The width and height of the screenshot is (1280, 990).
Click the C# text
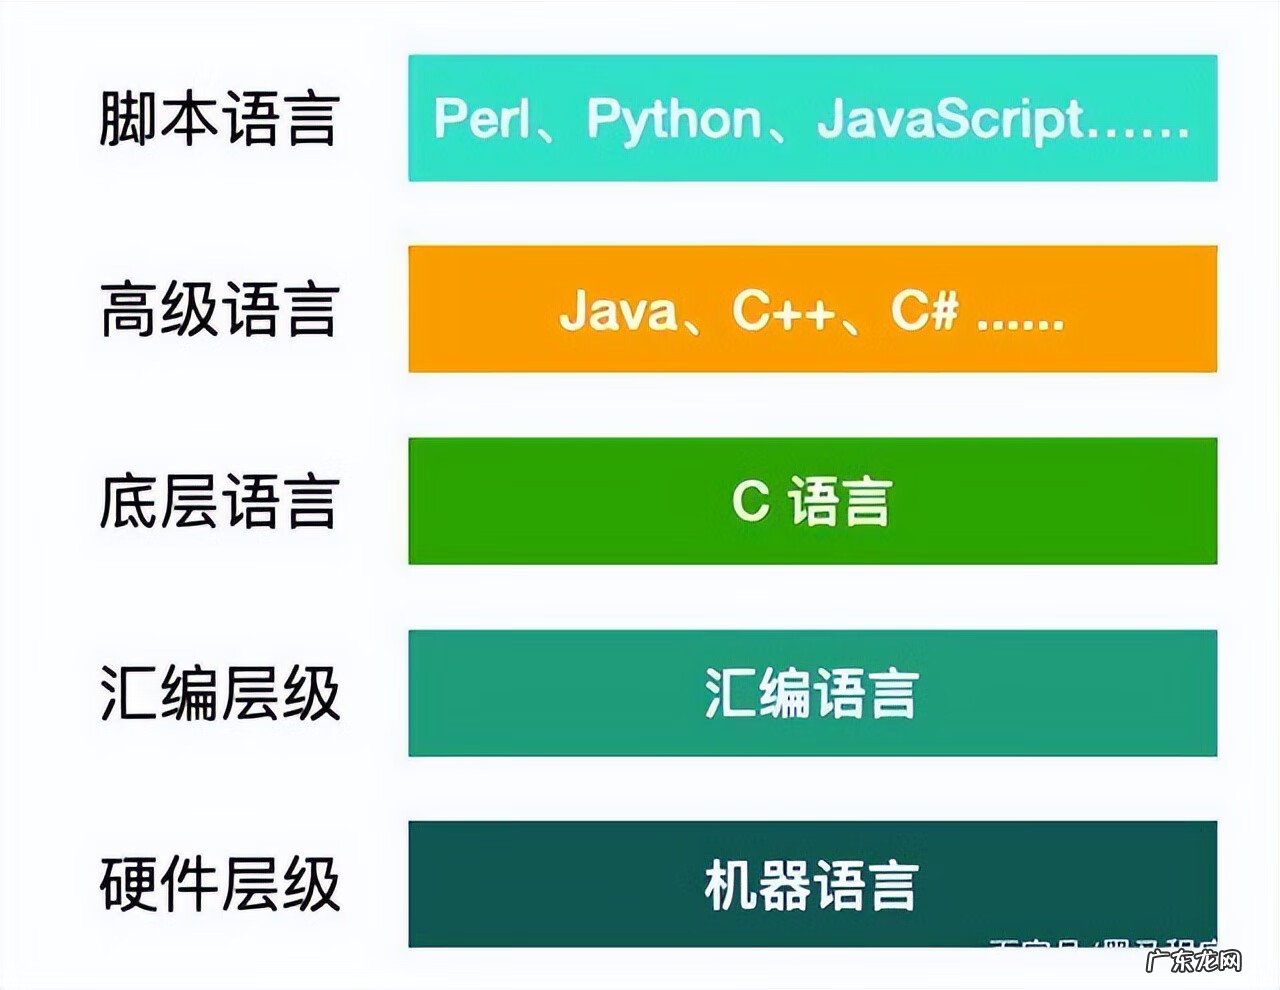[x=924, y=310]
